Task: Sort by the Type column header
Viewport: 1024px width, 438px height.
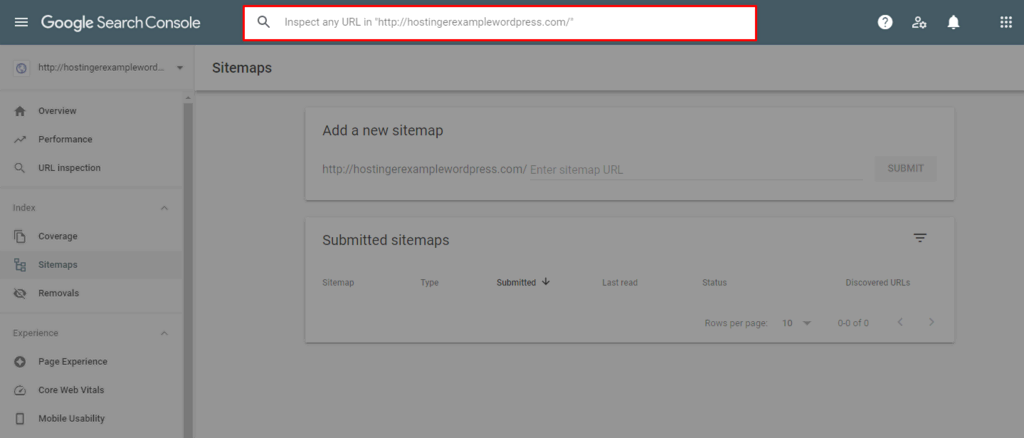Action: pyautogui.click(x=430, y=283)
